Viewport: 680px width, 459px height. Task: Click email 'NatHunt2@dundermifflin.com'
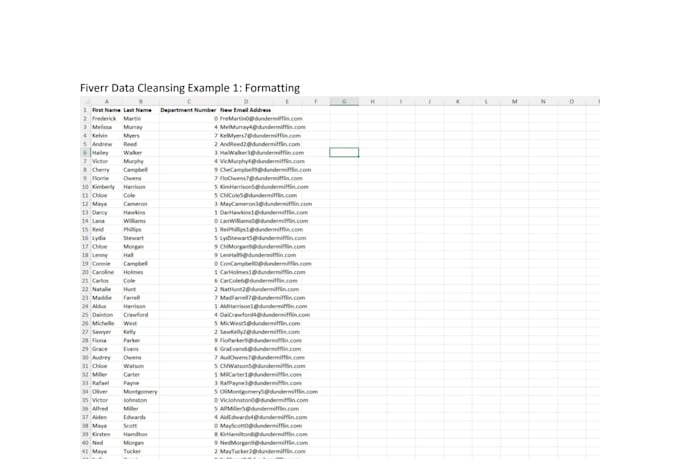tap(259, 289)
